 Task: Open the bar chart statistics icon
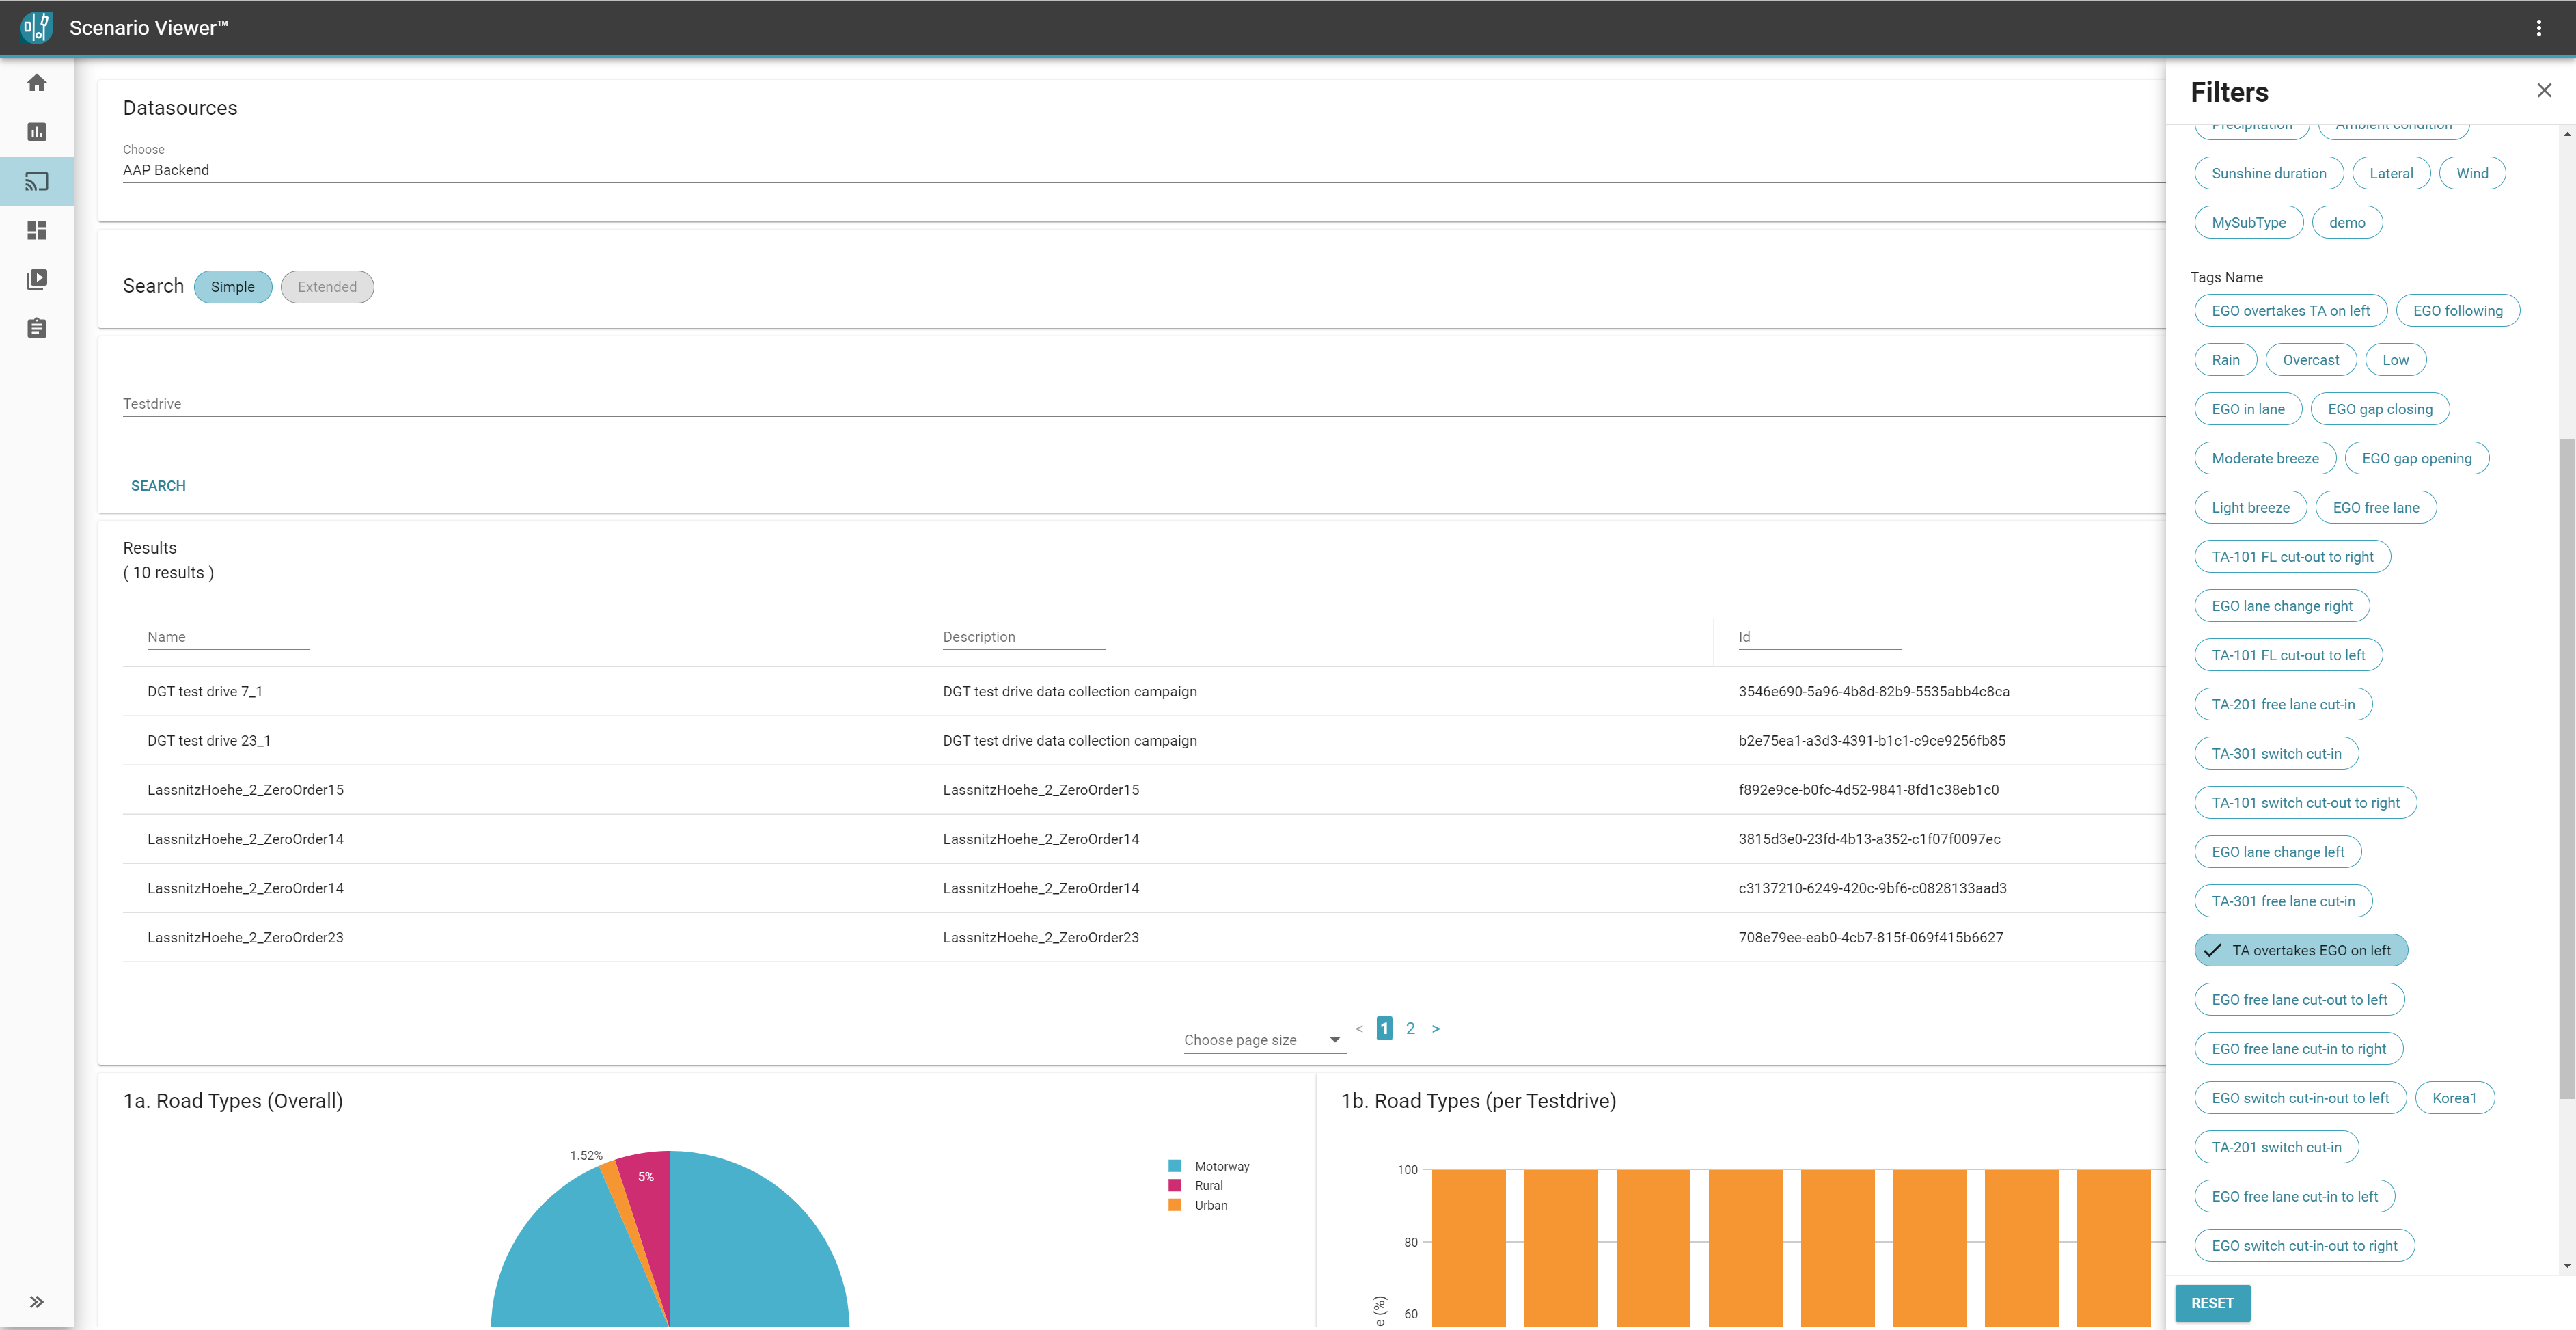tap(37, 132)
